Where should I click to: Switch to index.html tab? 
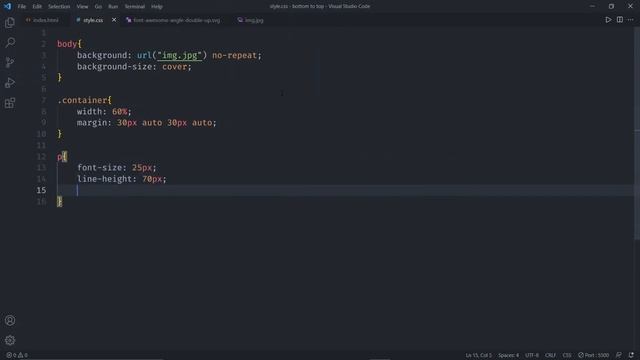point(42,20)
